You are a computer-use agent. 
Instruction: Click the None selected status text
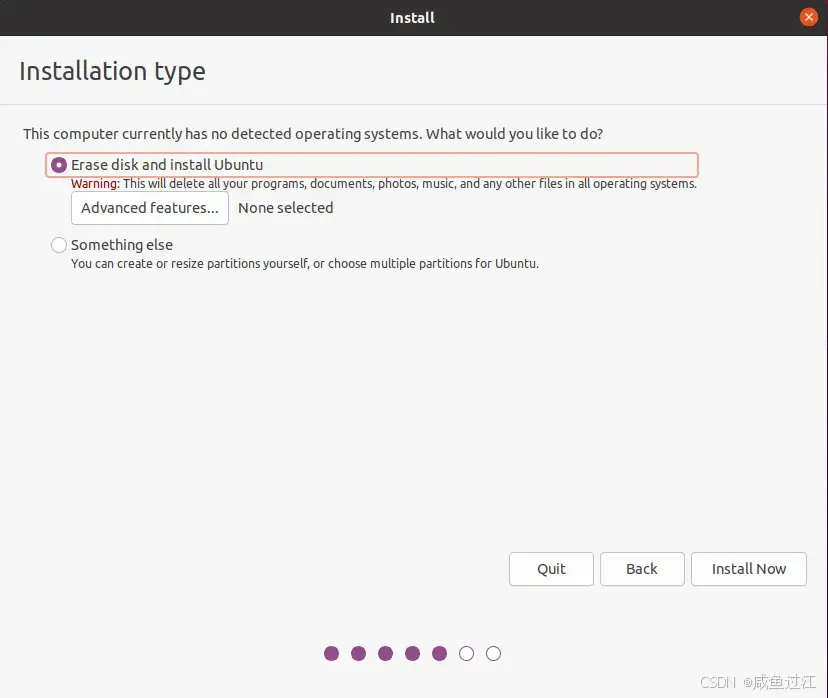click(x=286, y=208)
